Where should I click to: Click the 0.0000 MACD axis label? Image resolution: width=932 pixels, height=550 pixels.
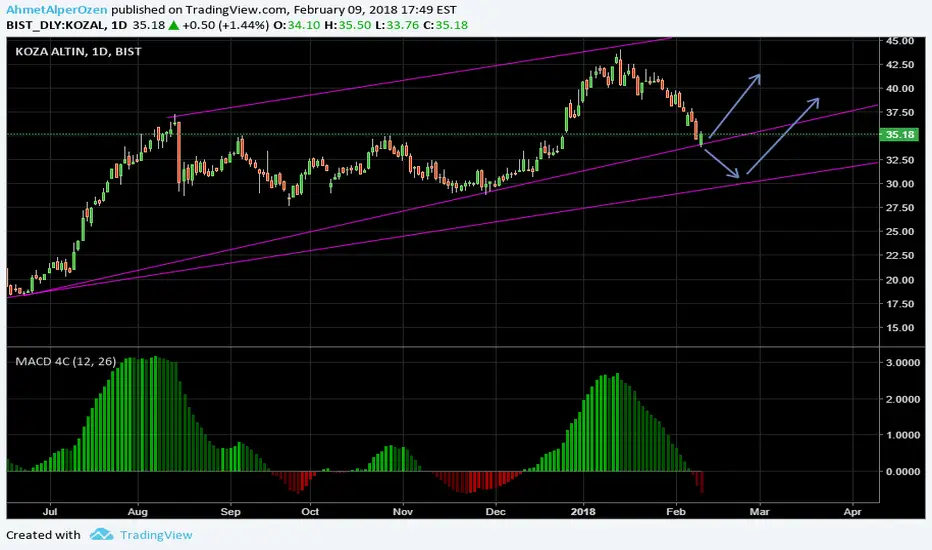pyautogui.click(x=903, y=472)
